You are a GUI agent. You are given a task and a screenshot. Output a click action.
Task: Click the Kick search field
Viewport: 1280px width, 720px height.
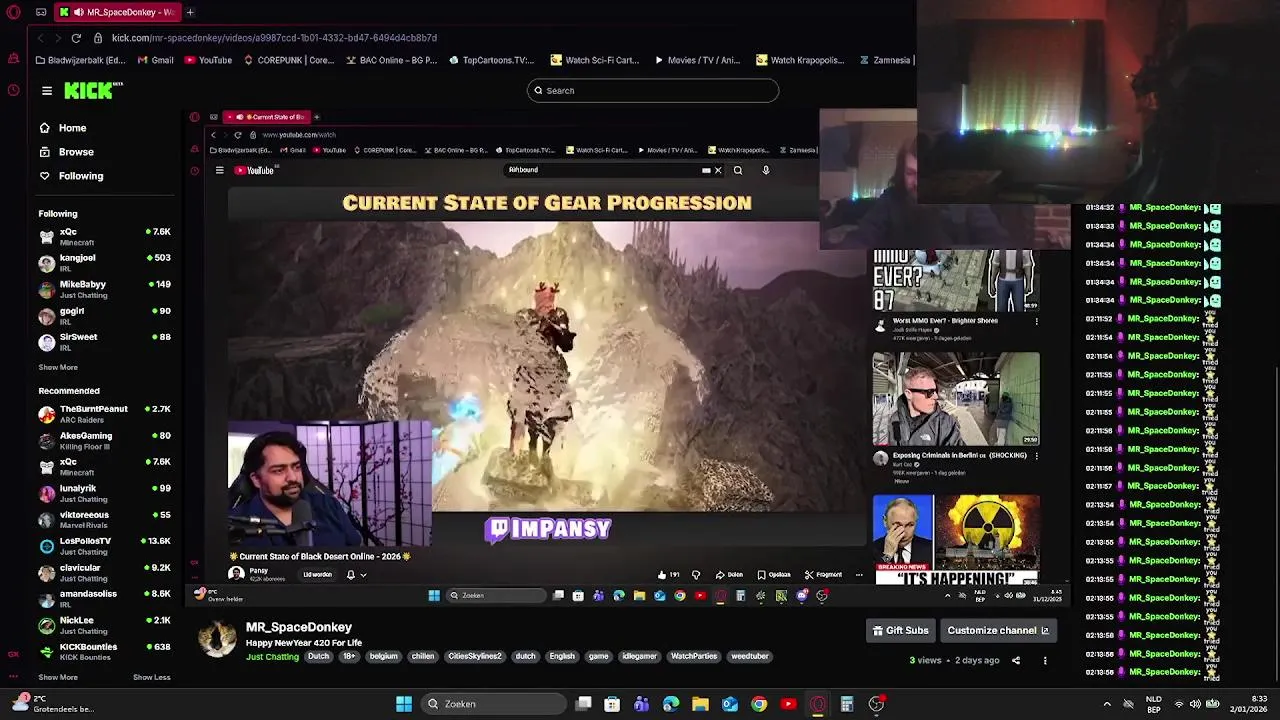point(653,90)
